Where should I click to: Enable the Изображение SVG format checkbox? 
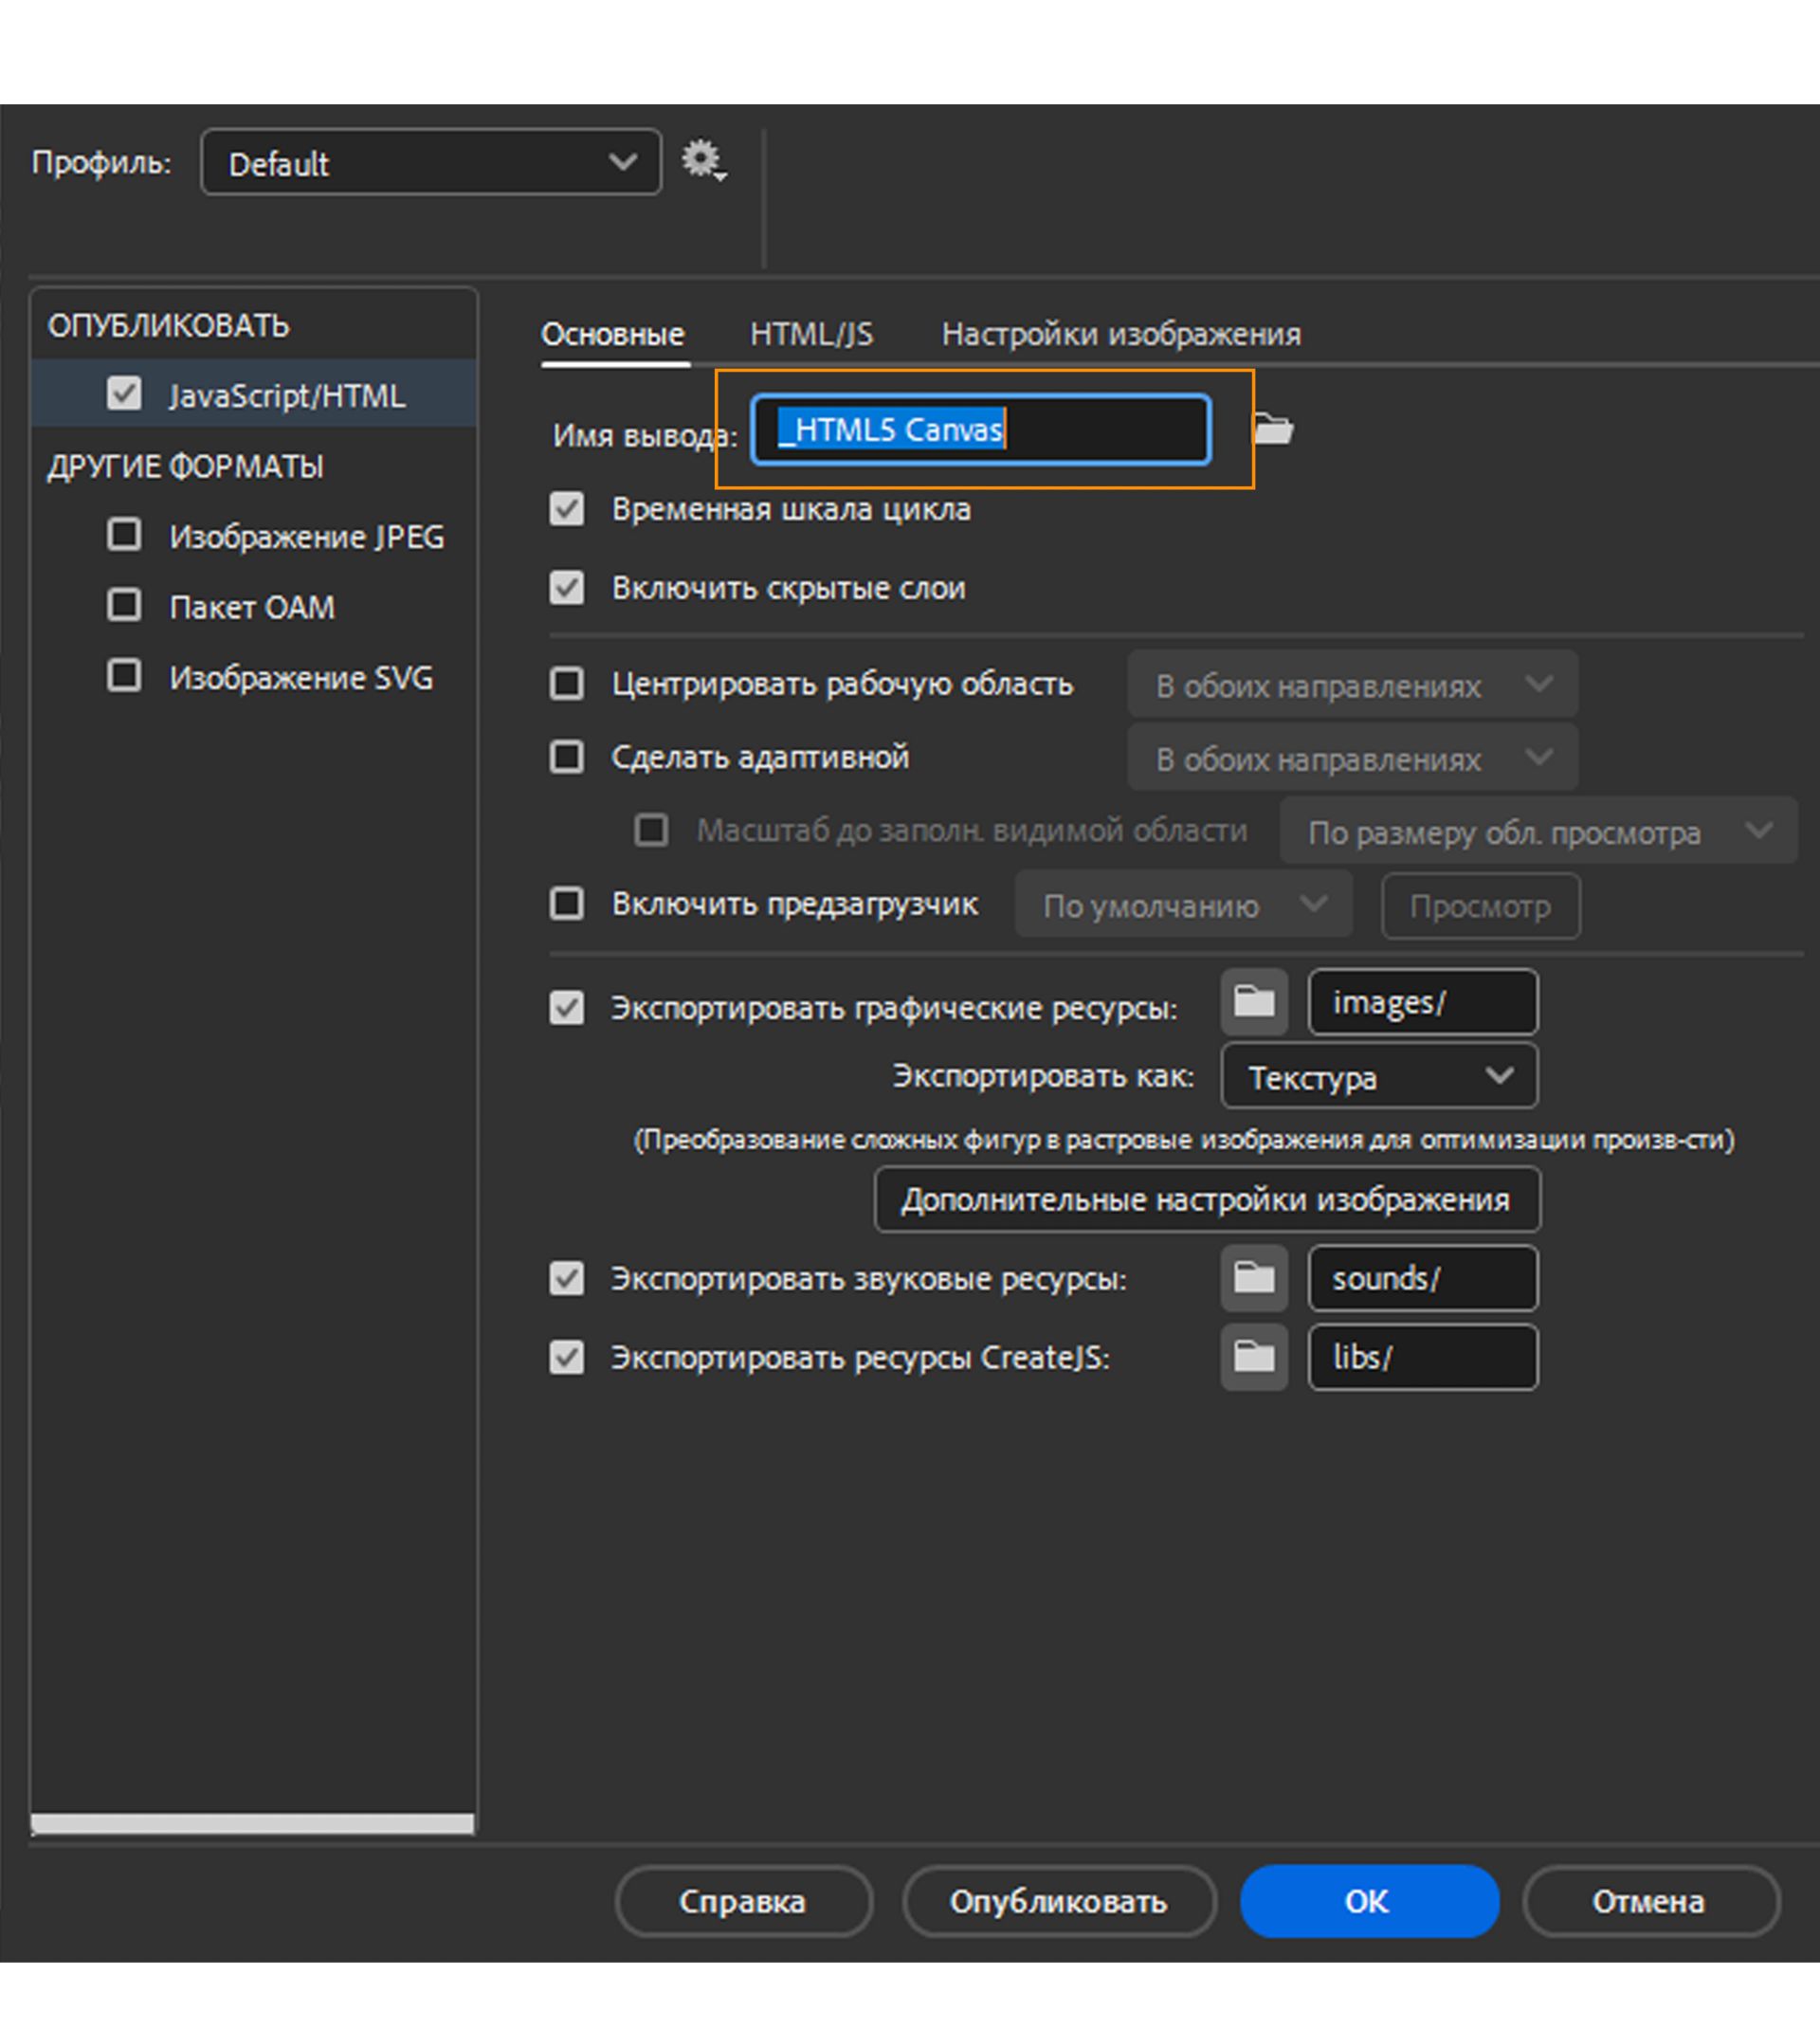pos(124,675)
